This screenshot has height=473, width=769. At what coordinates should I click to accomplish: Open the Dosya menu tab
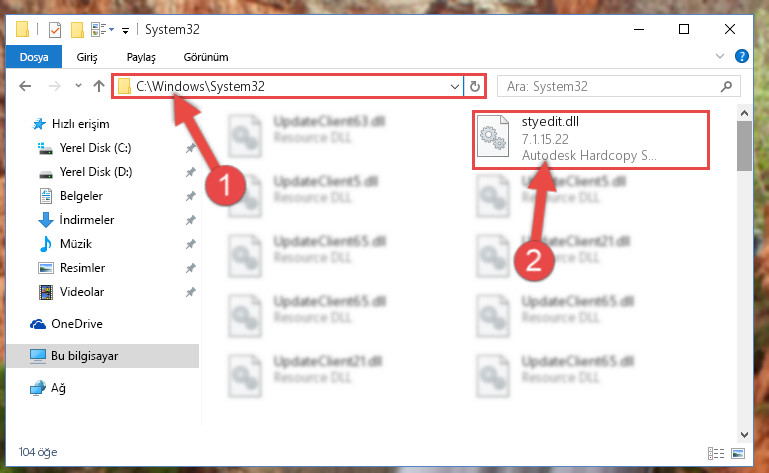tap(34, 57)
